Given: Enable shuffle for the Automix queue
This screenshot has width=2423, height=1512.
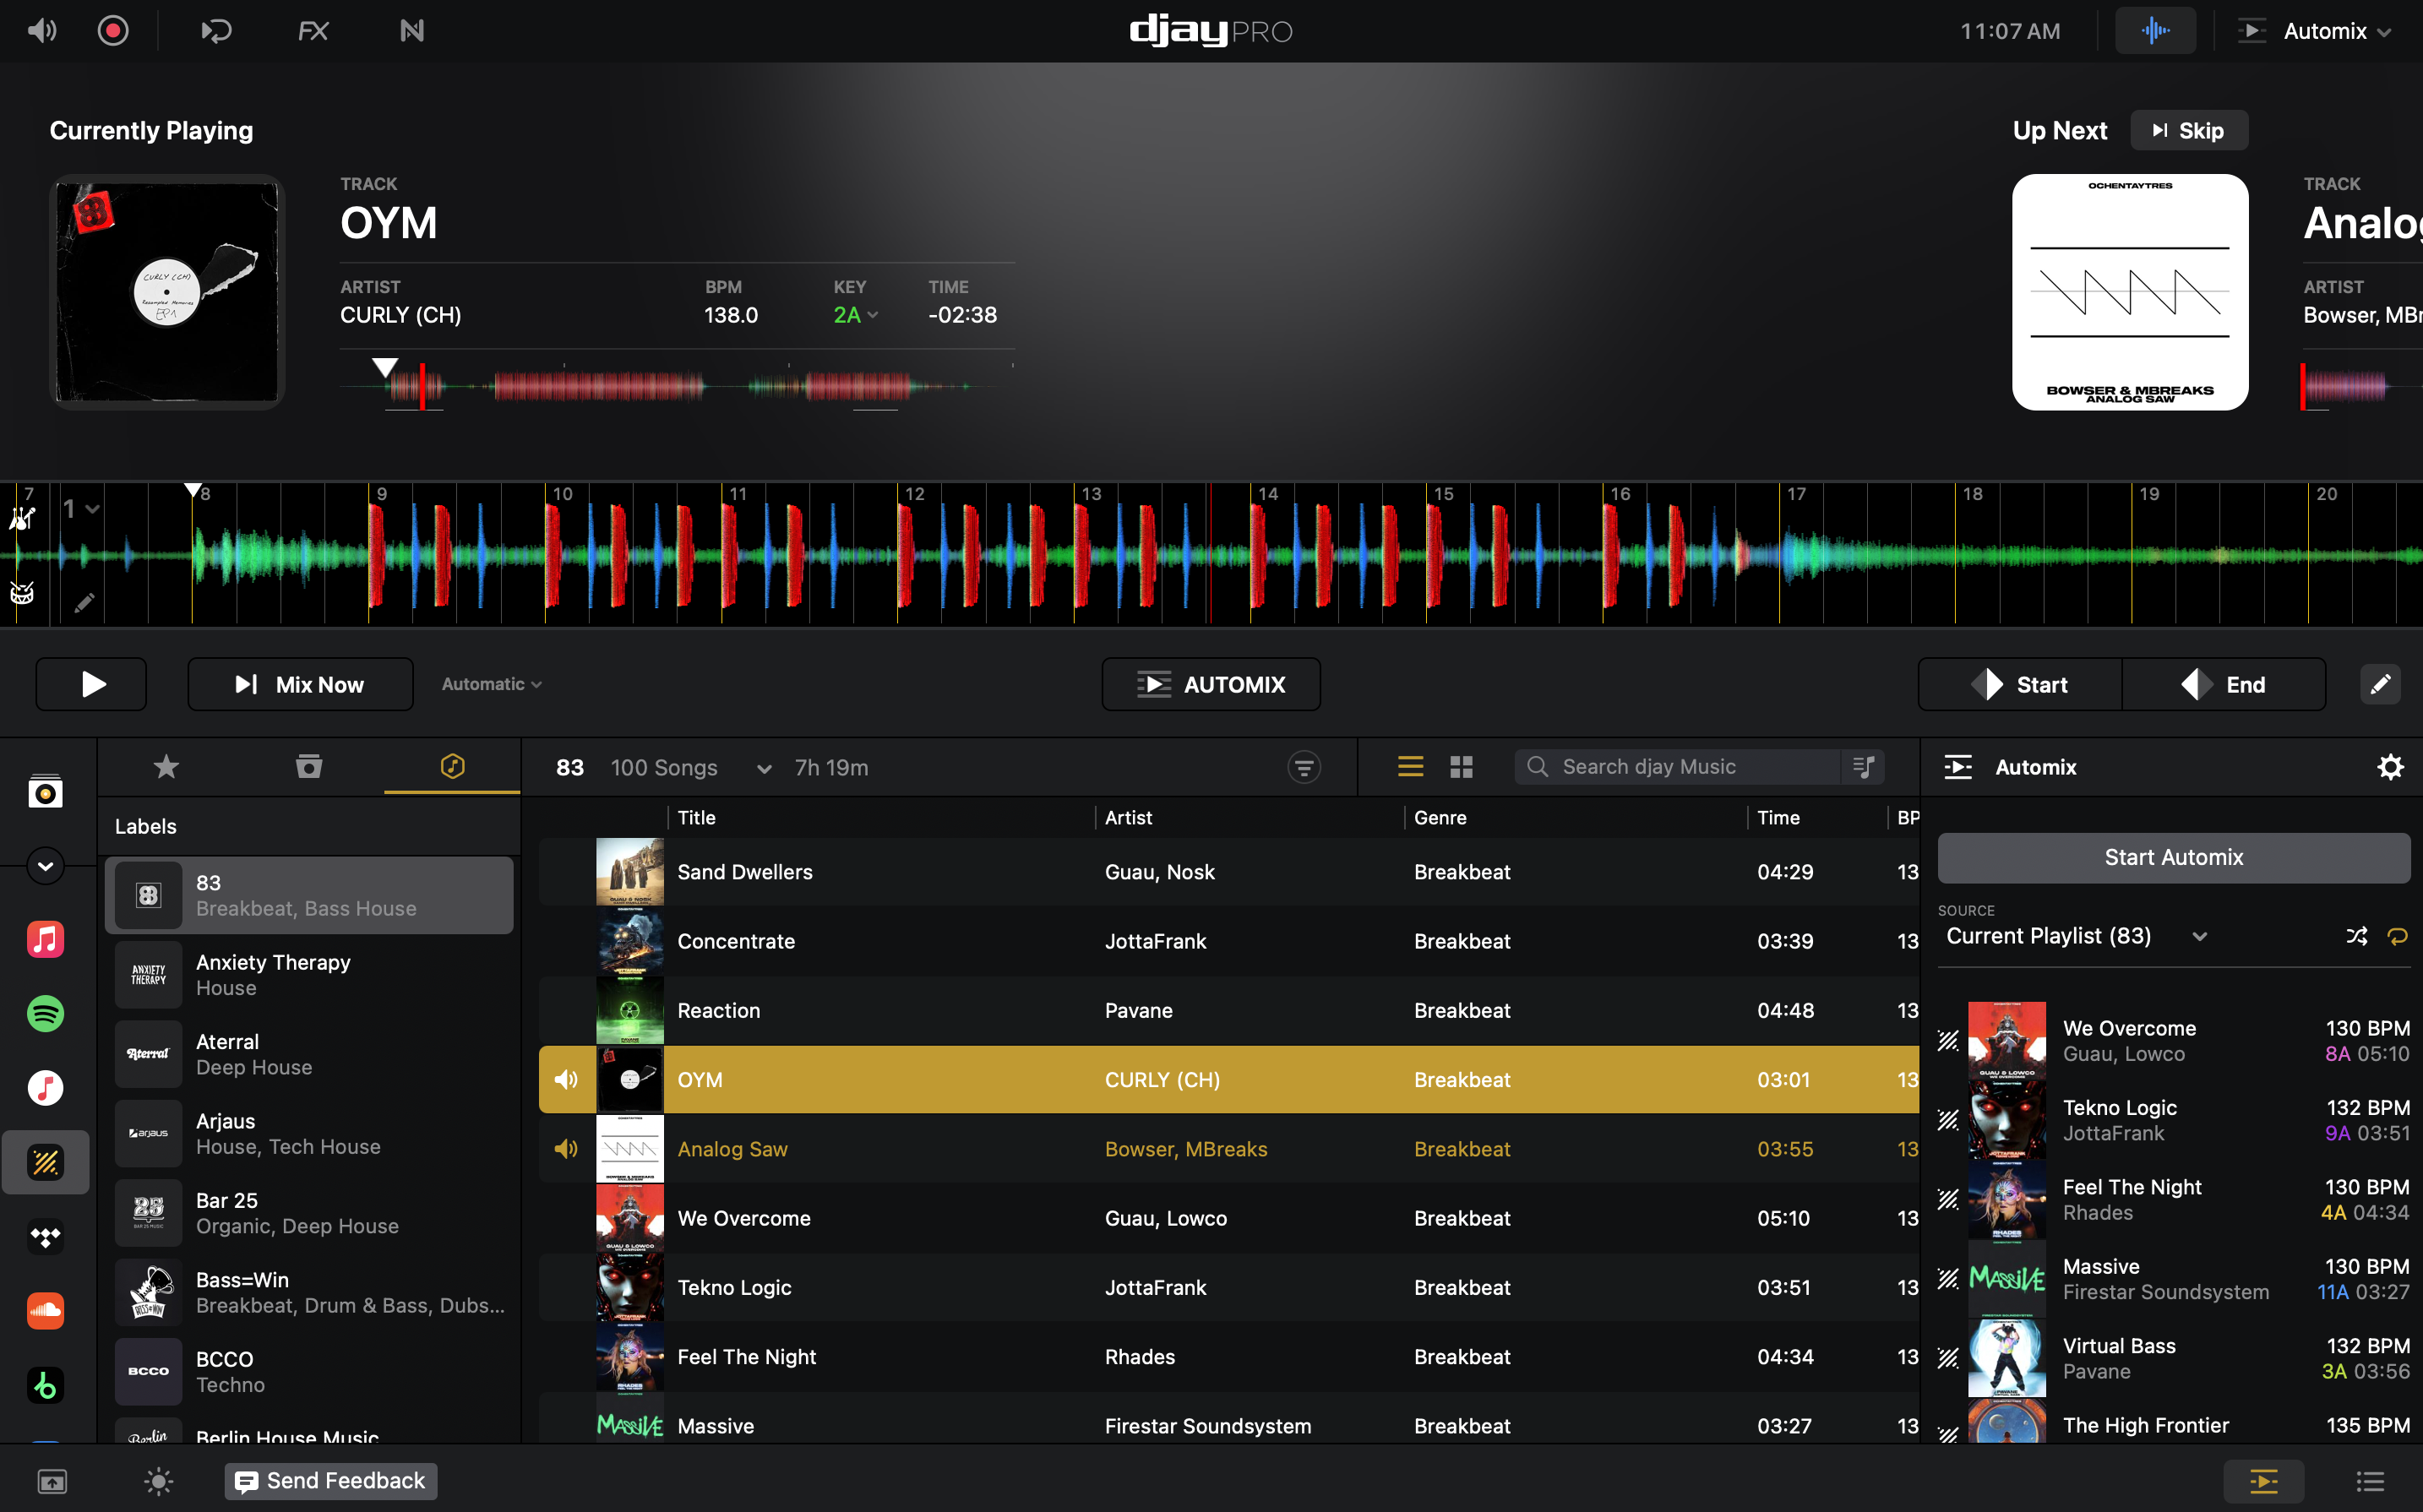Looking at the screenshot, I should tap(2357, 935).
